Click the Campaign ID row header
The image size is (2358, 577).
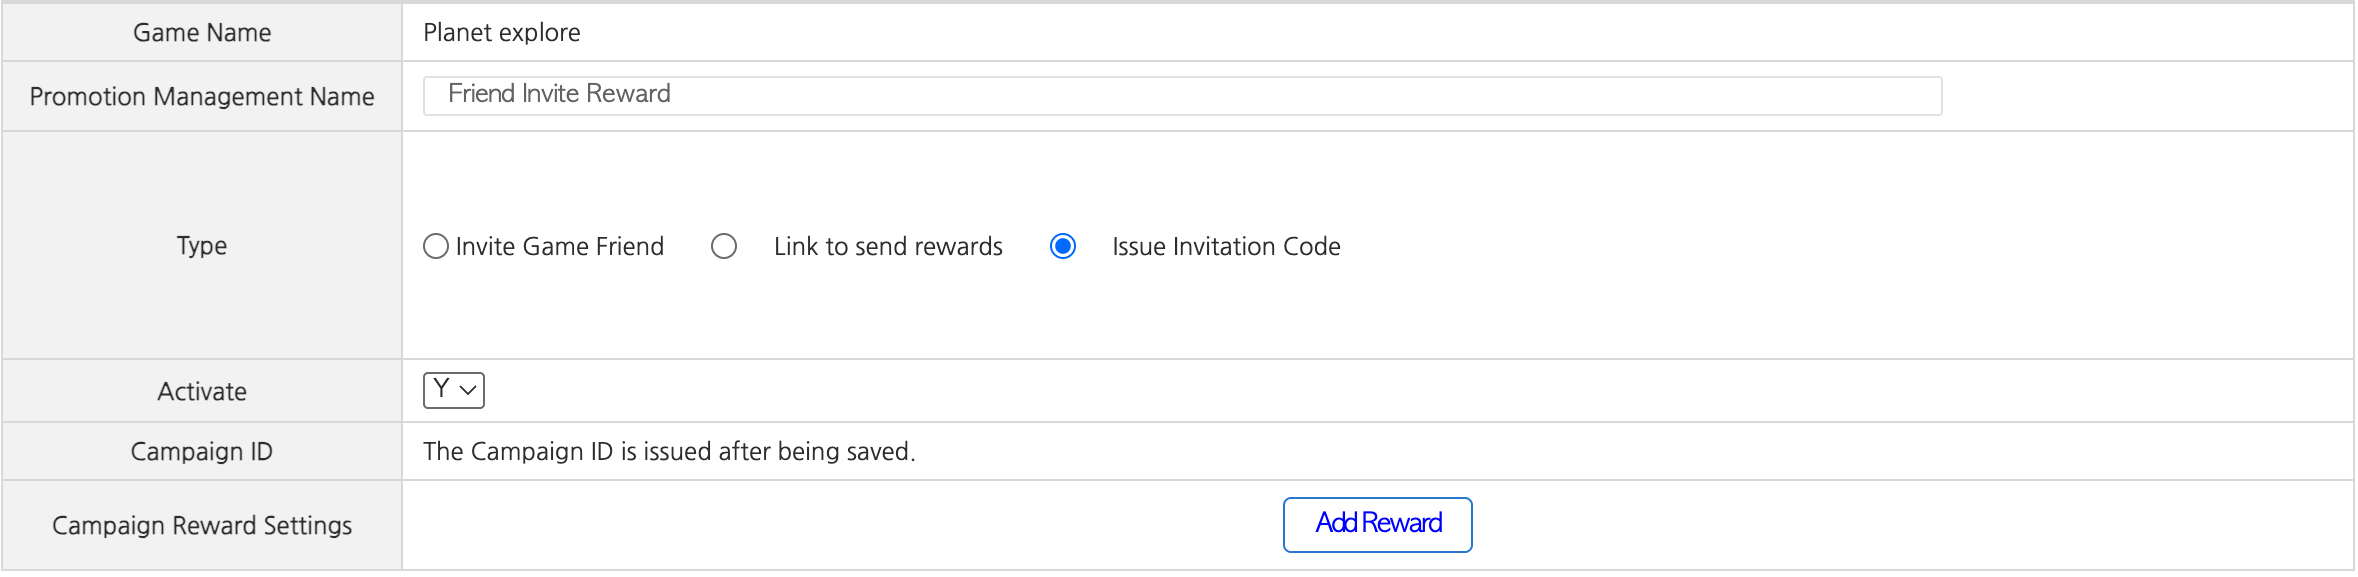pyautogui.click(x=202, y=452)
